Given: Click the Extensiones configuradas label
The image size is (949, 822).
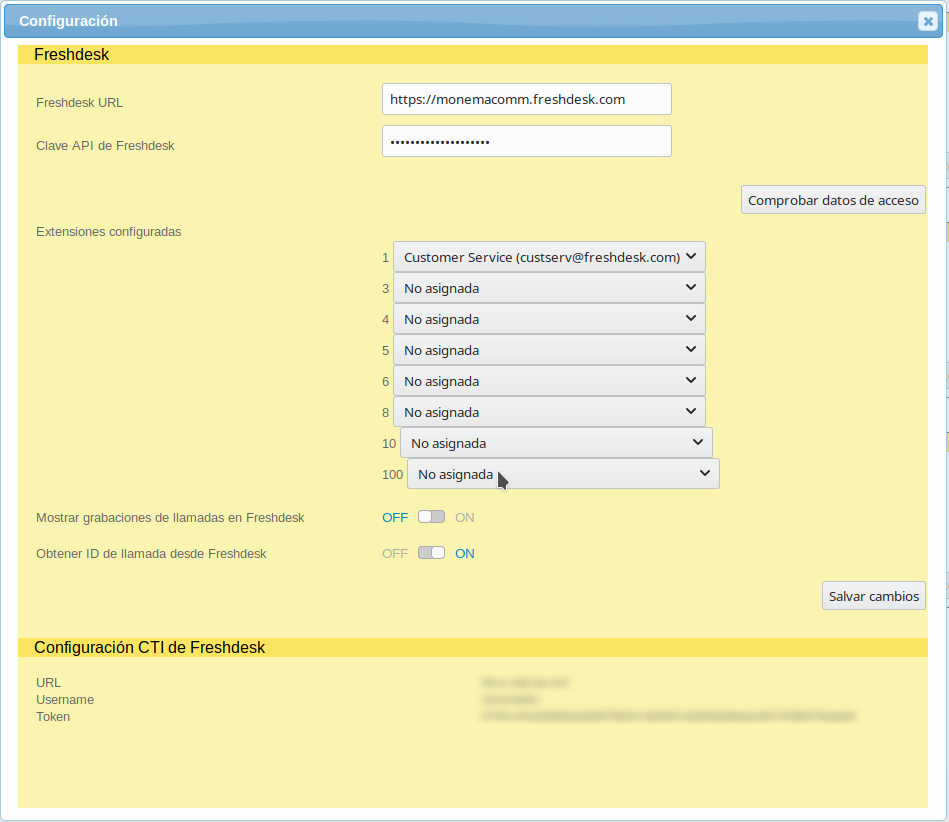Looking at the screenshot, I should tap(108, 232).
